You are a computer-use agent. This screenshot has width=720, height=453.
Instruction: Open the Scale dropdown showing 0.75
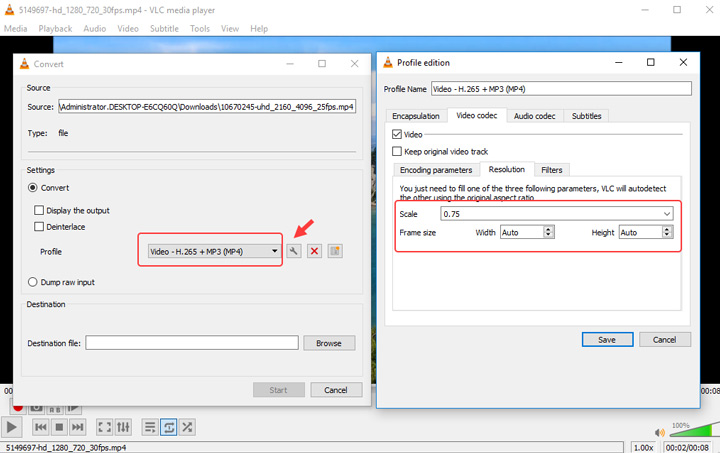[x=557, y=214]
